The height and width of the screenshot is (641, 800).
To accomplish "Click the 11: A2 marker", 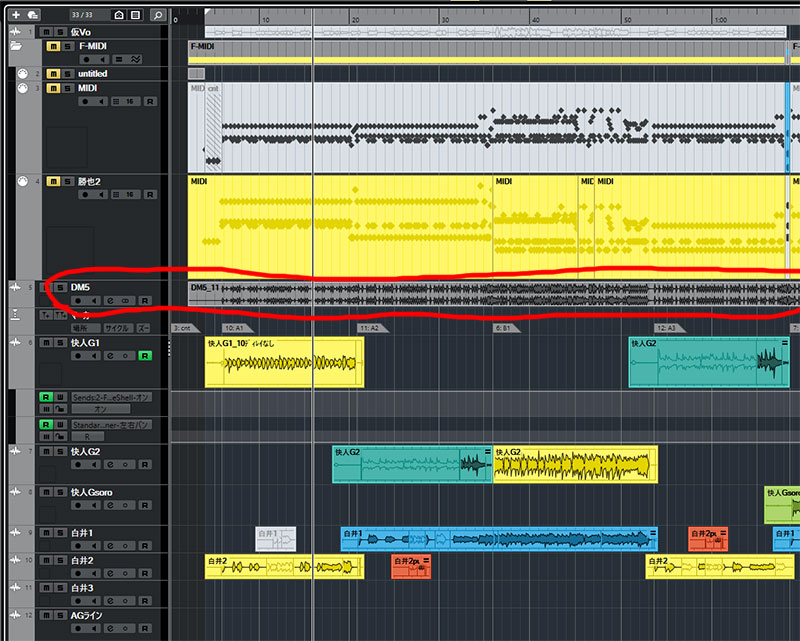I will pos(371,328).
